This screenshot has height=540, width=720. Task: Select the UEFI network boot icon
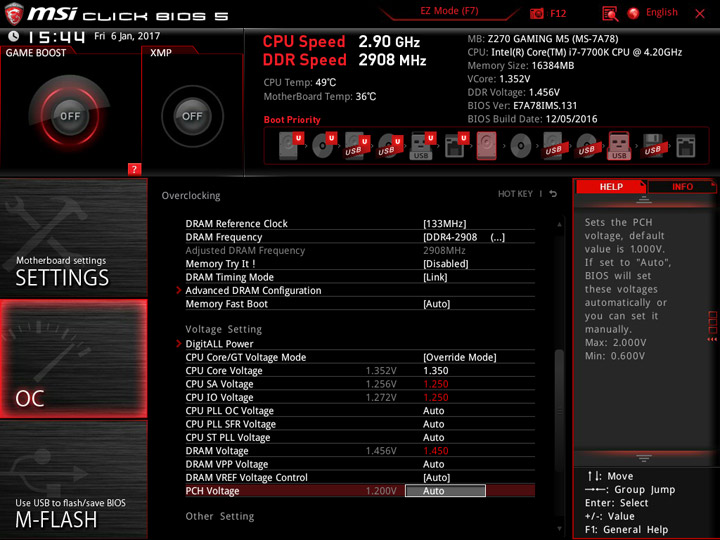click(456, 146)
